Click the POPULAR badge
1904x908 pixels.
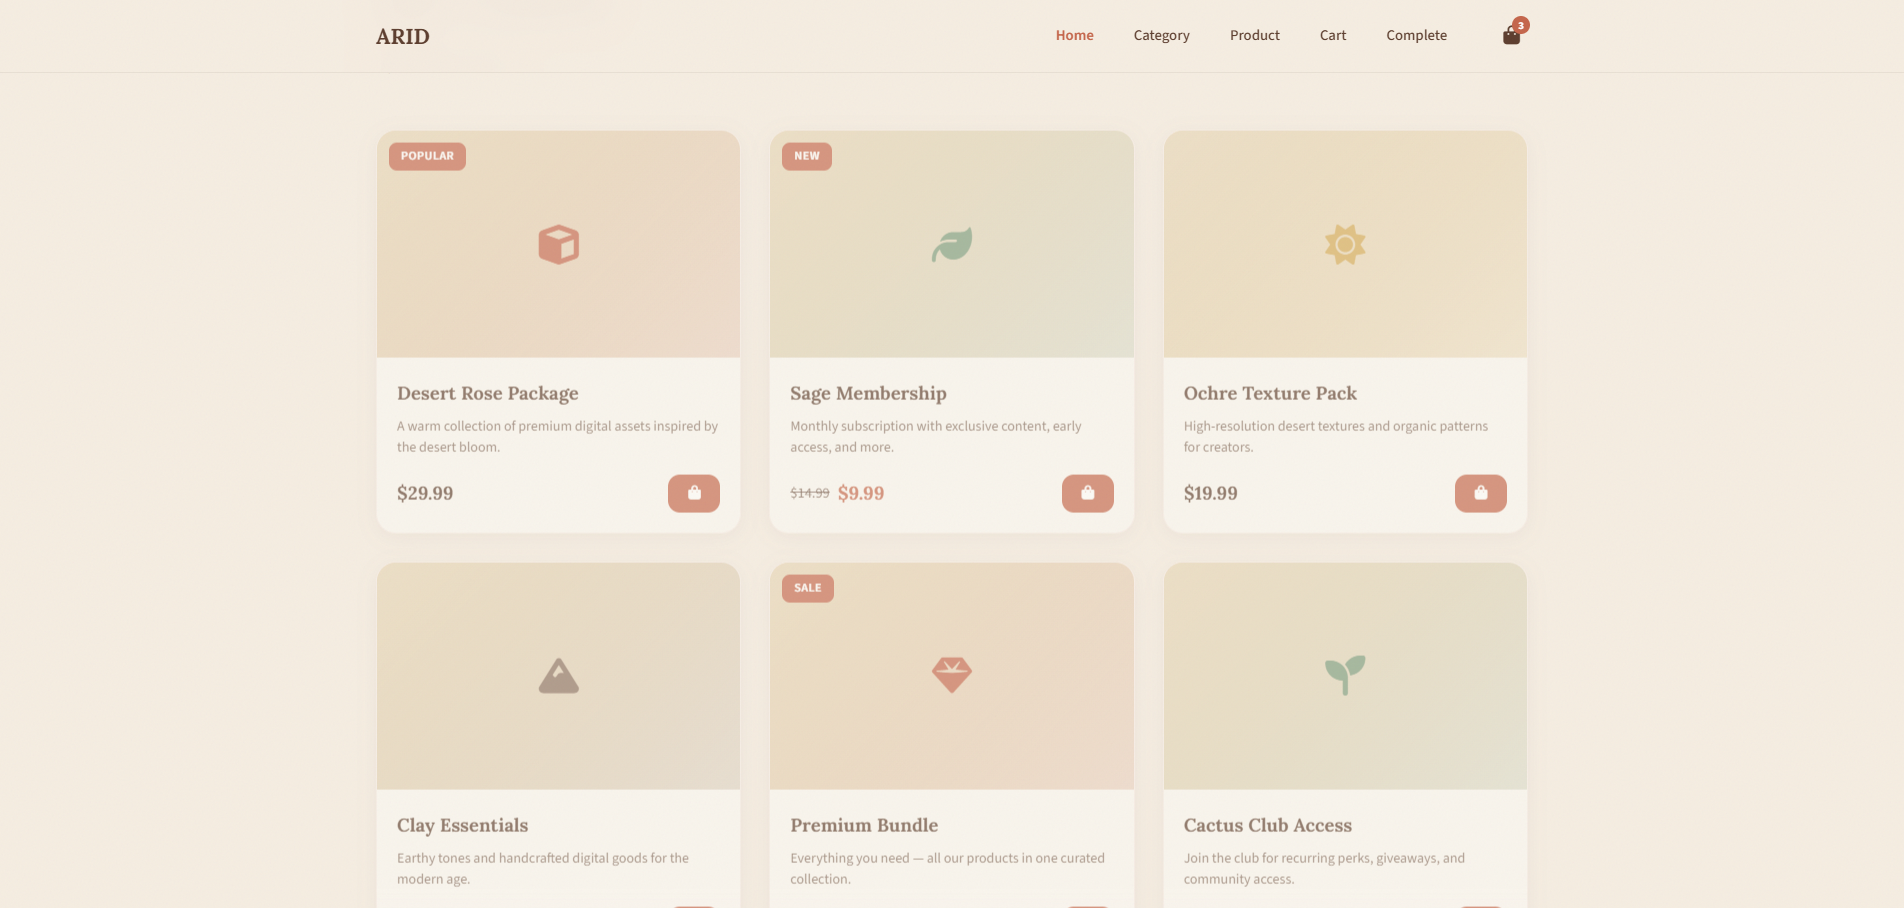(427, 156)
